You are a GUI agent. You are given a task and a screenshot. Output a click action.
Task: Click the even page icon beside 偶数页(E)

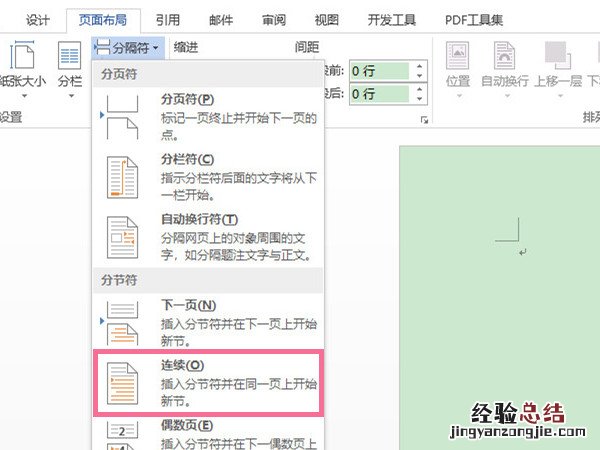(x=122, y=435)
